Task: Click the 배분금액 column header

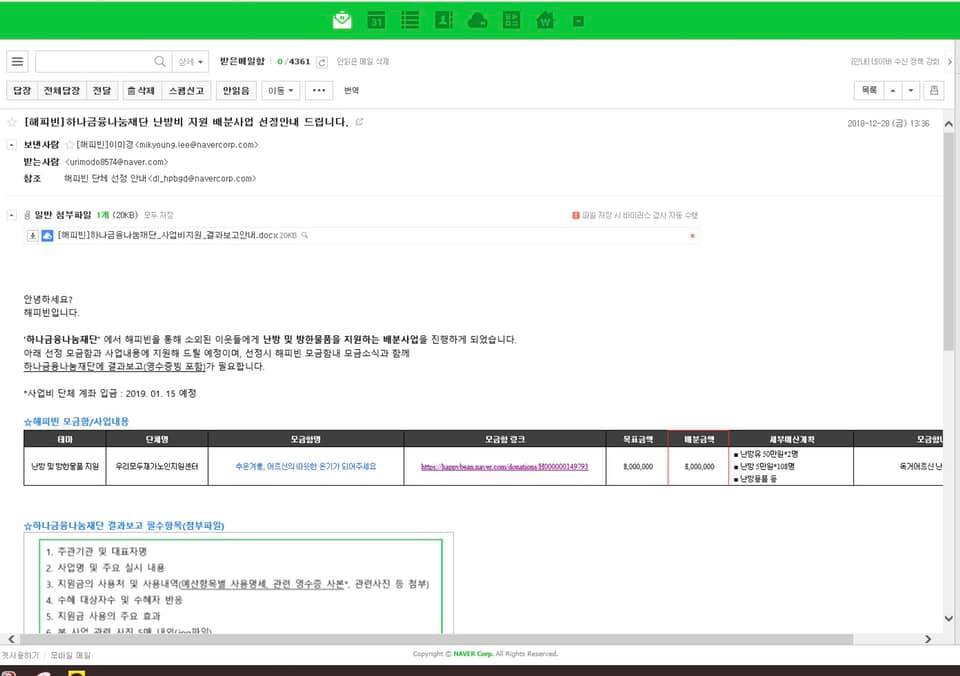Action: coord(699,439)
